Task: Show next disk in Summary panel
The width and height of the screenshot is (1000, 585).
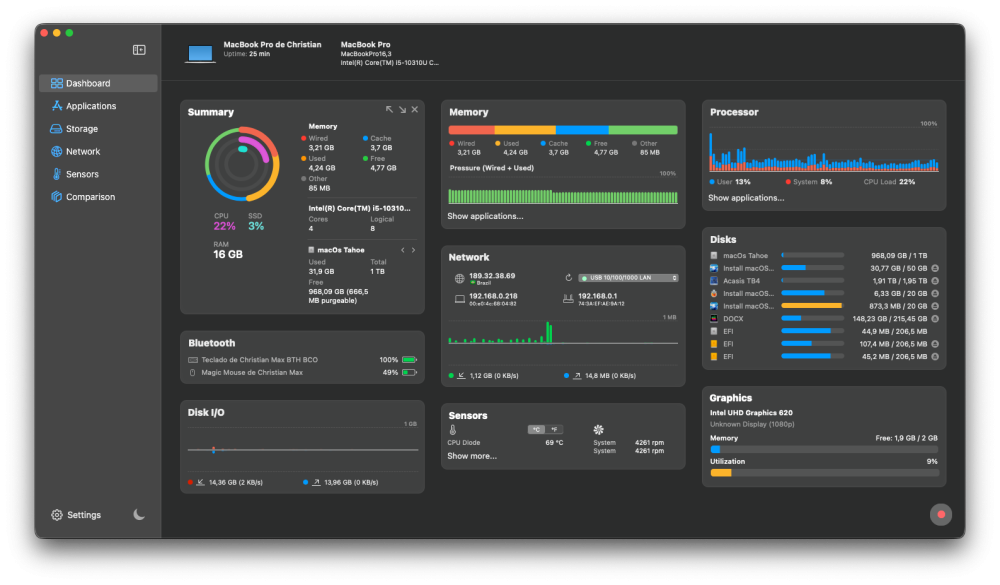Action: tap(413, 250)
